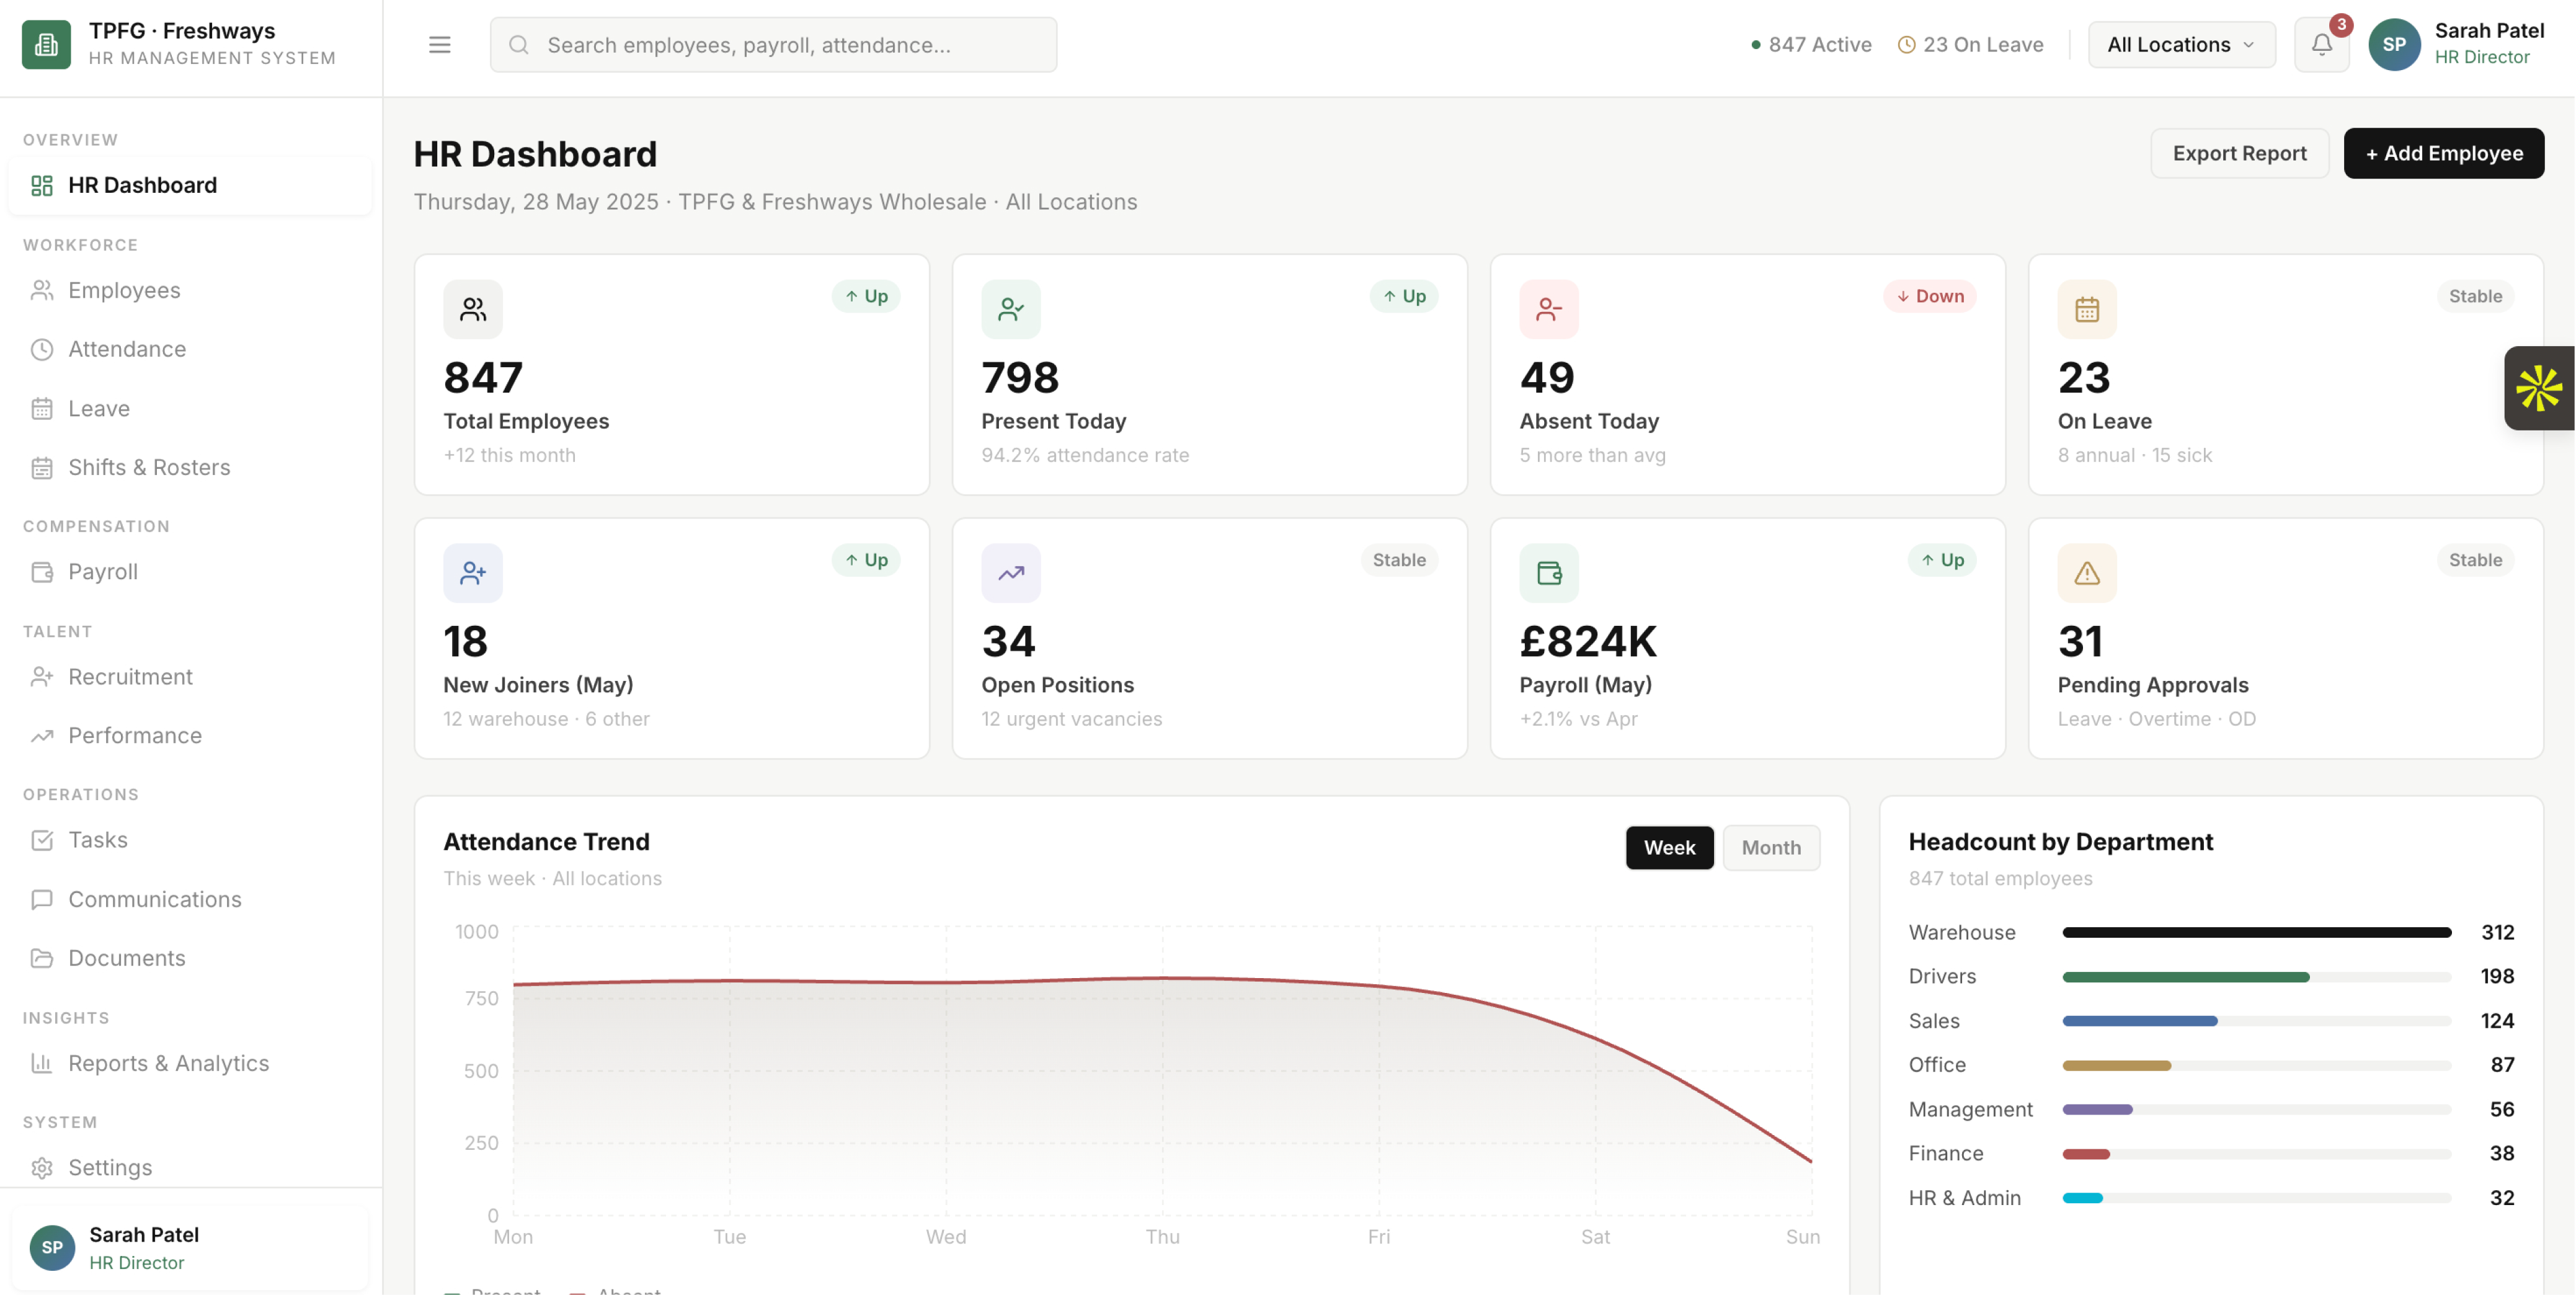Click the Payroll (May) wallet icon
Screen dimensions: 2576x1295
point(1548,573)
